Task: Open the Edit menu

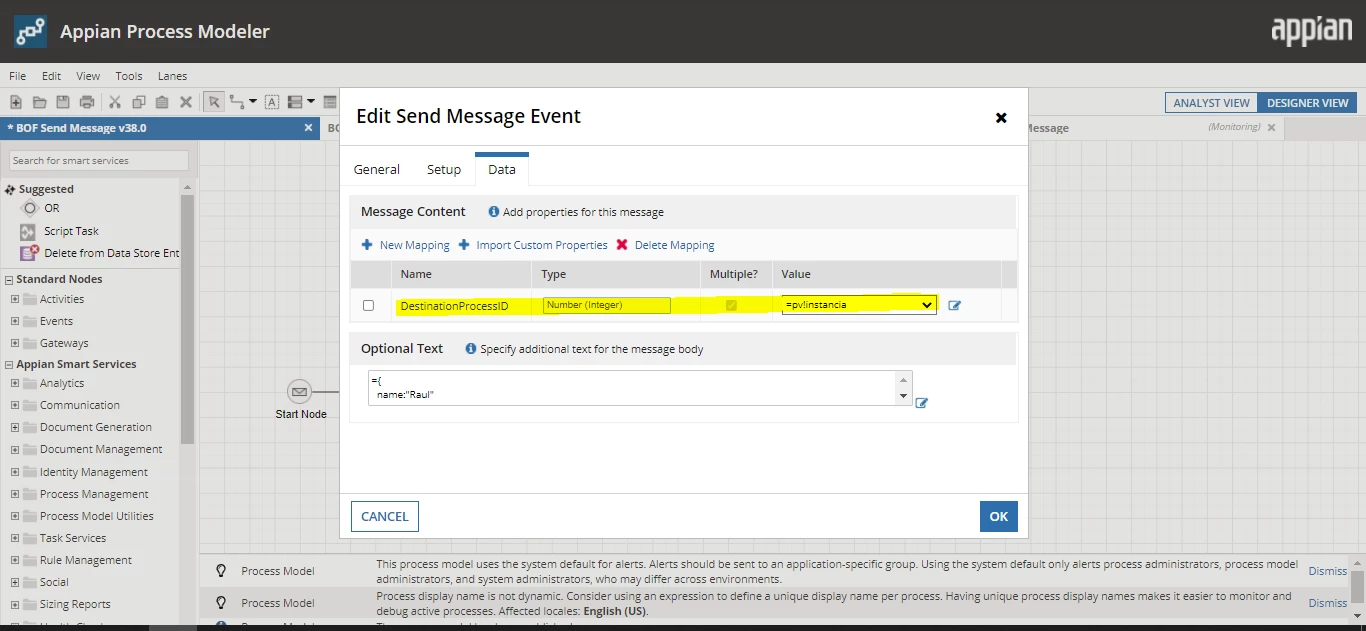Action: (x=51, y=76)
